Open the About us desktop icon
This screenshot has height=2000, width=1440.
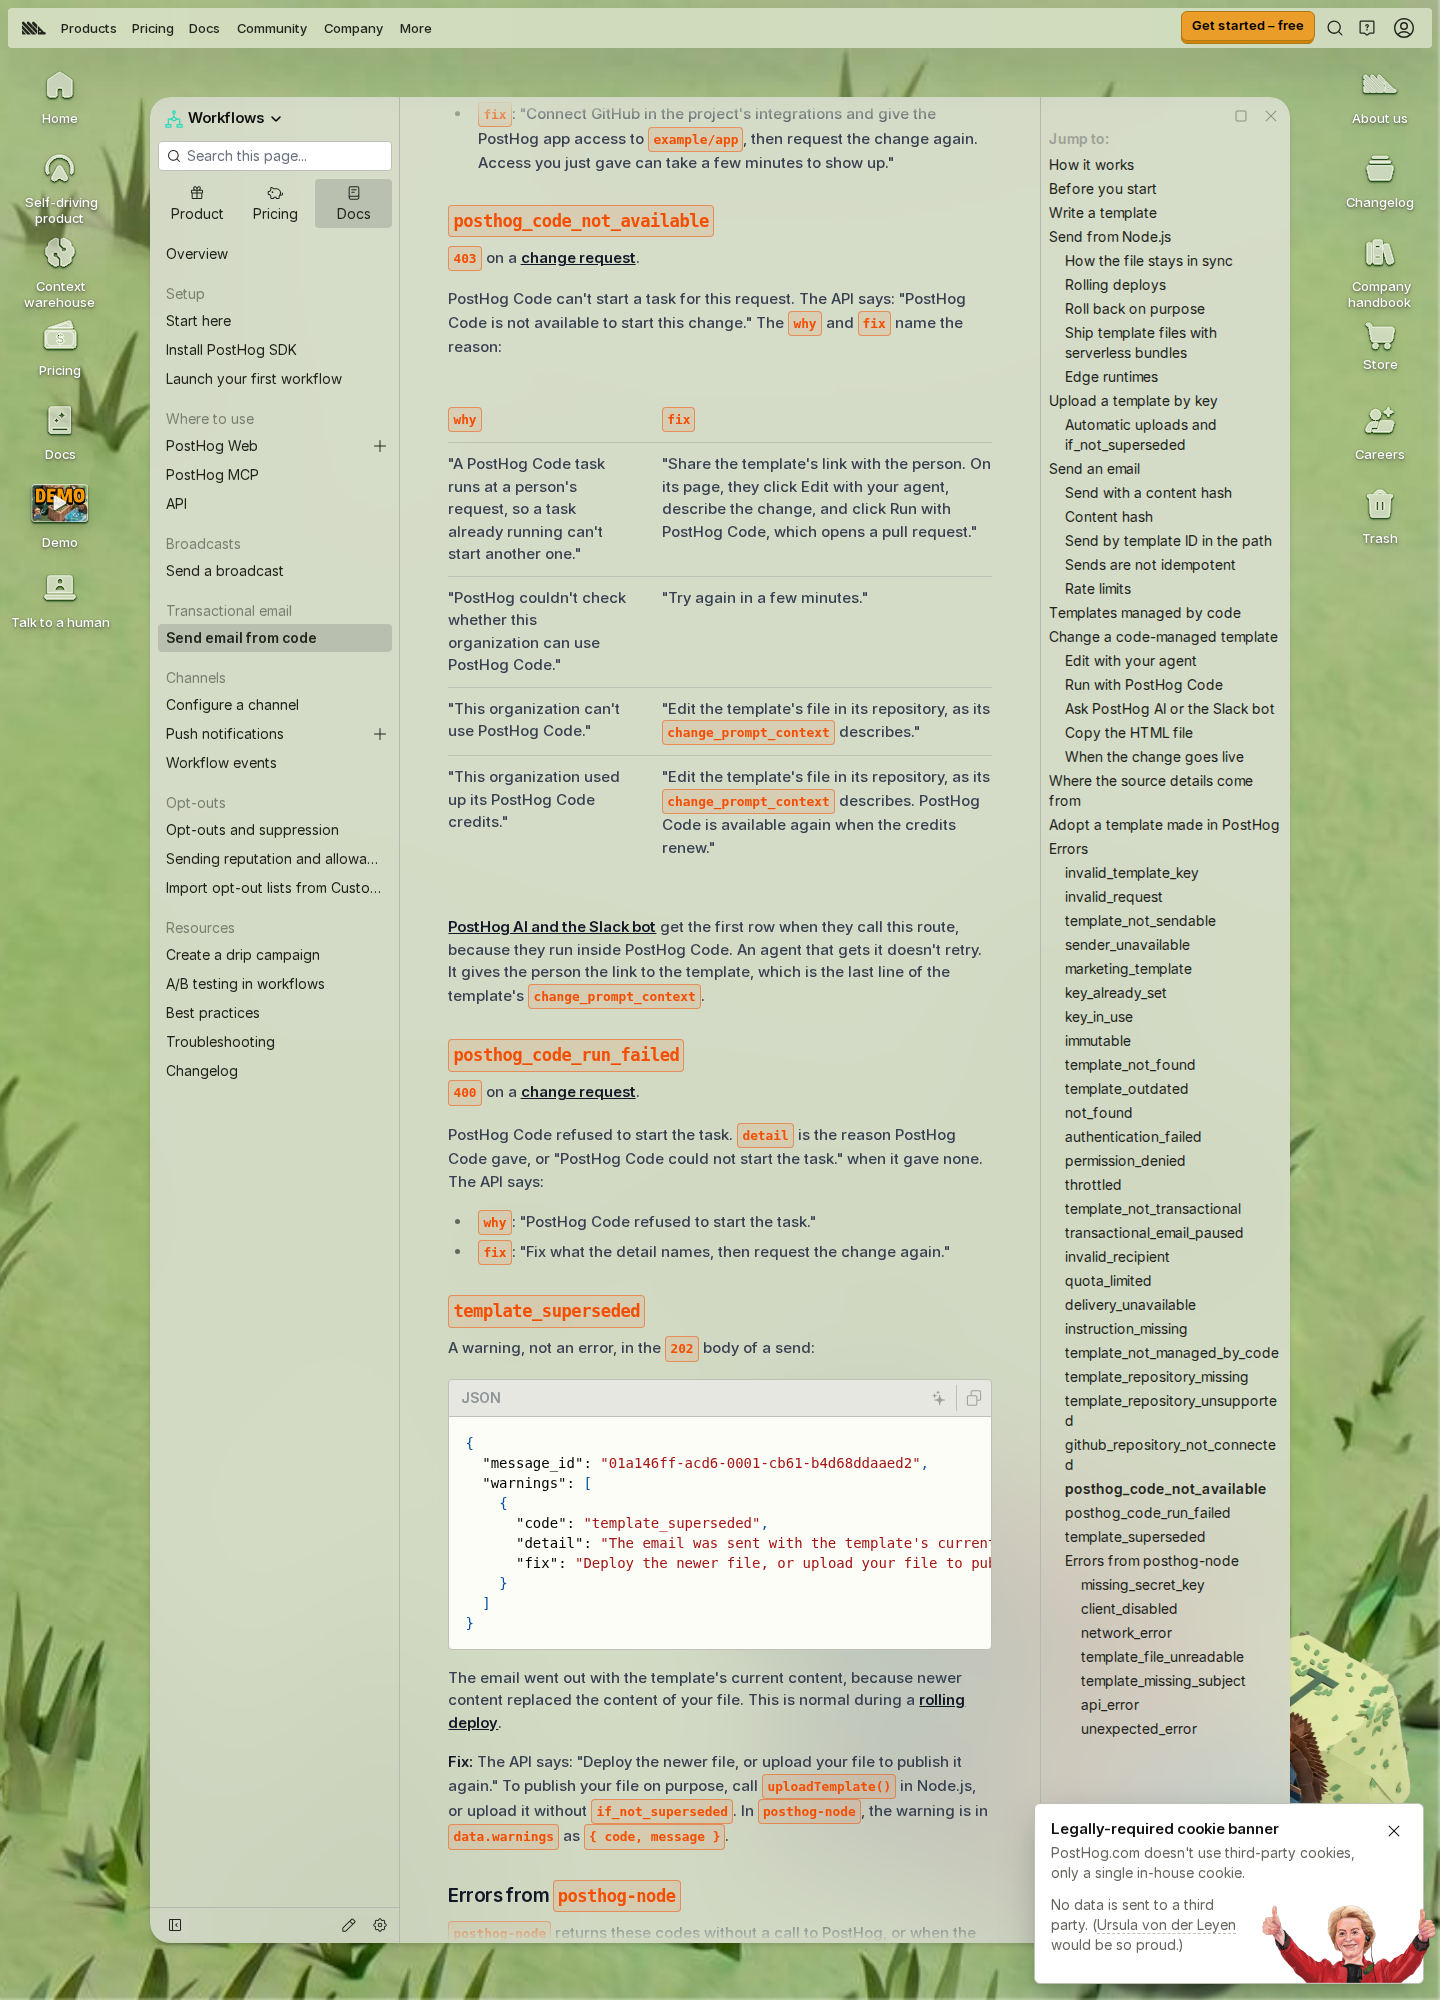coord(1379,97)
